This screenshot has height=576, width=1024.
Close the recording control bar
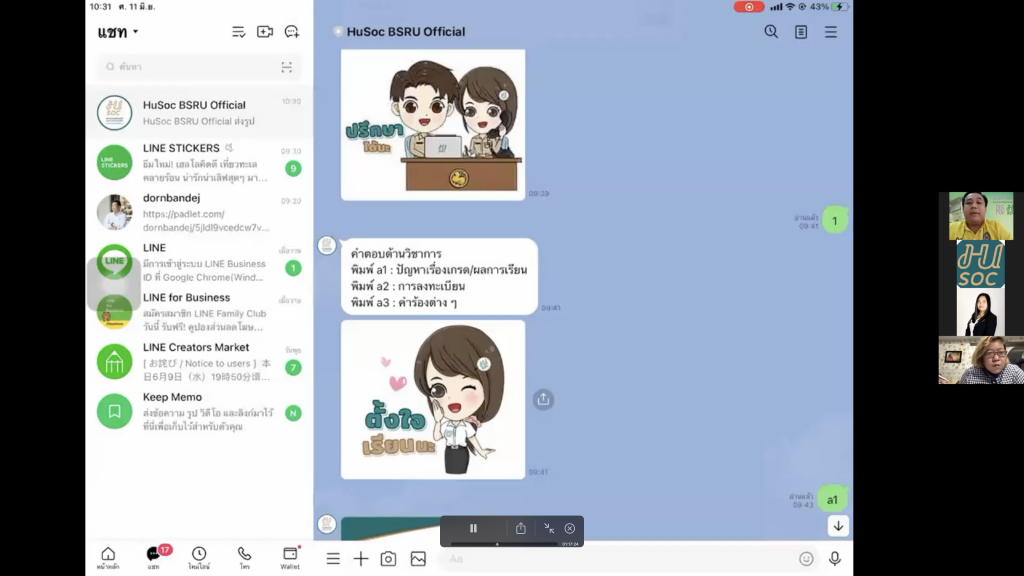click(570, 528)
